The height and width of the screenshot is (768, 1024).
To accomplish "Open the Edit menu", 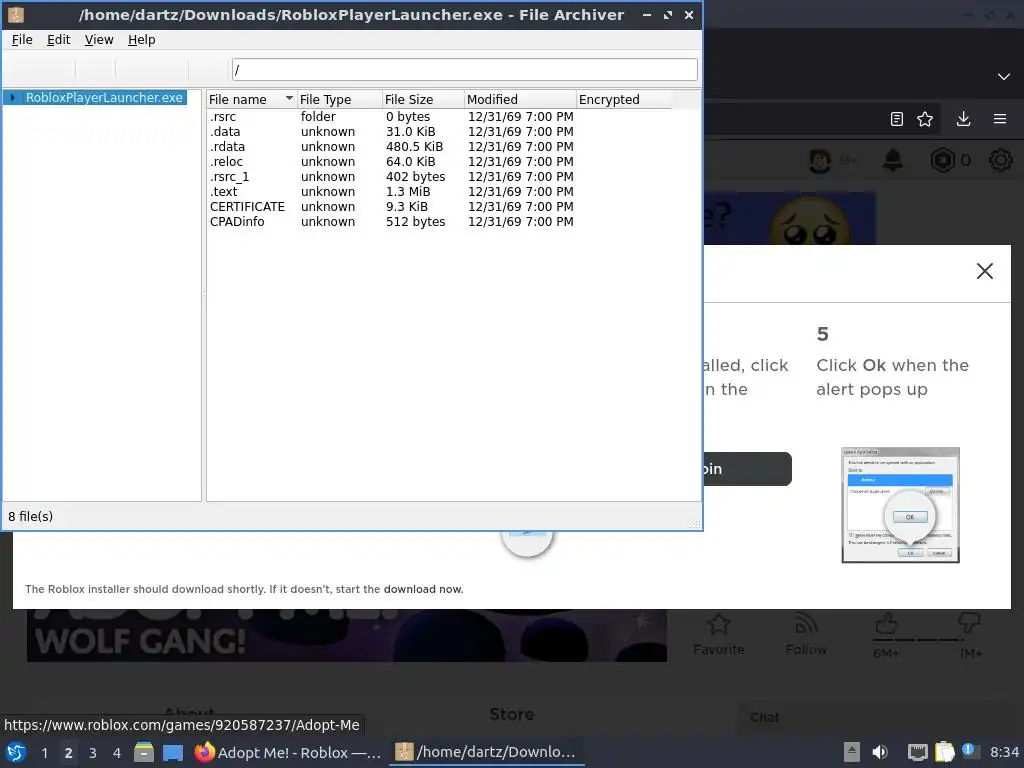I will 58,40.
